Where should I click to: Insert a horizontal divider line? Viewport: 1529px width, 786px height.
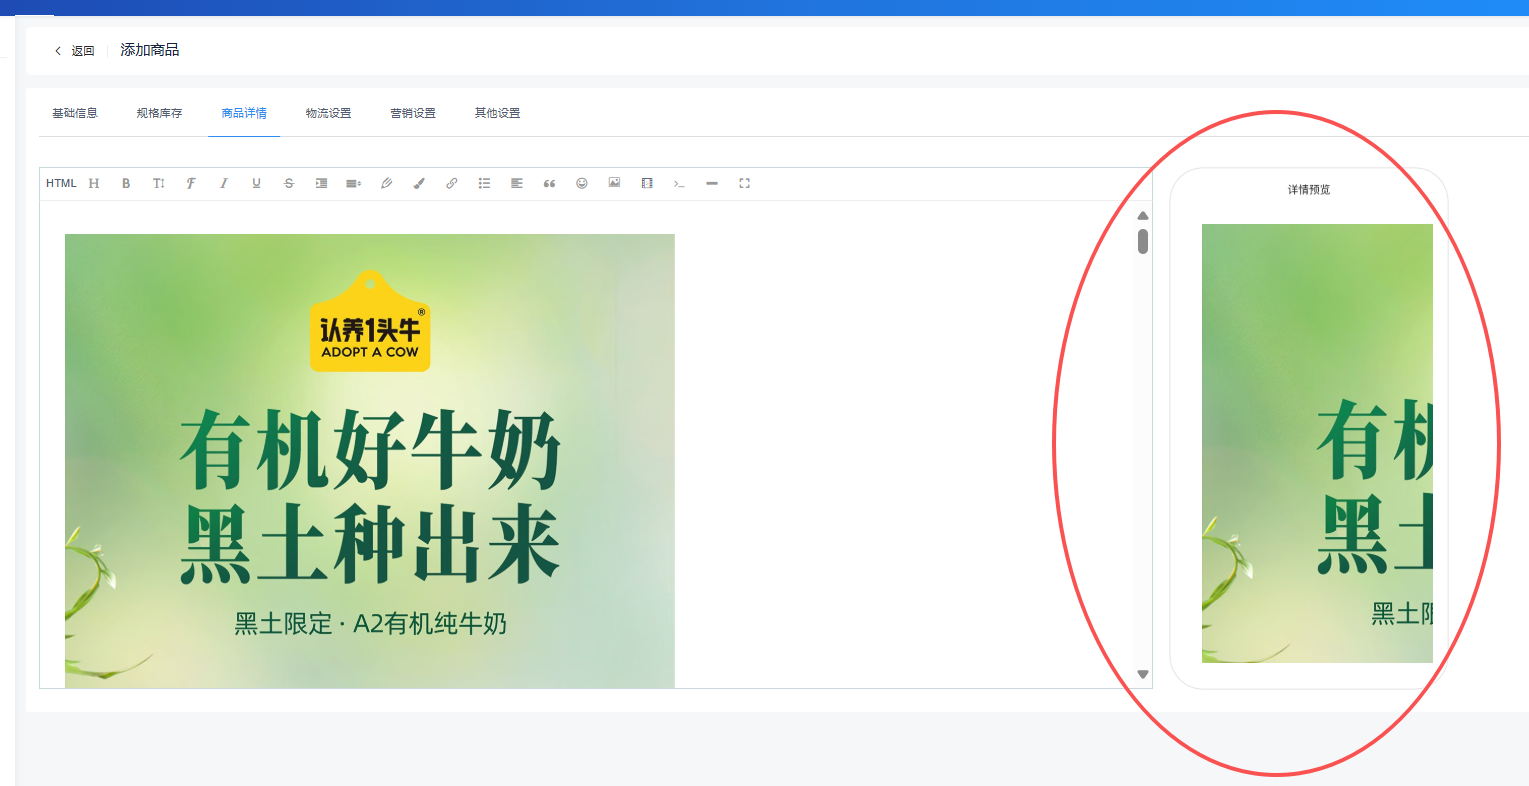point(712,183)
